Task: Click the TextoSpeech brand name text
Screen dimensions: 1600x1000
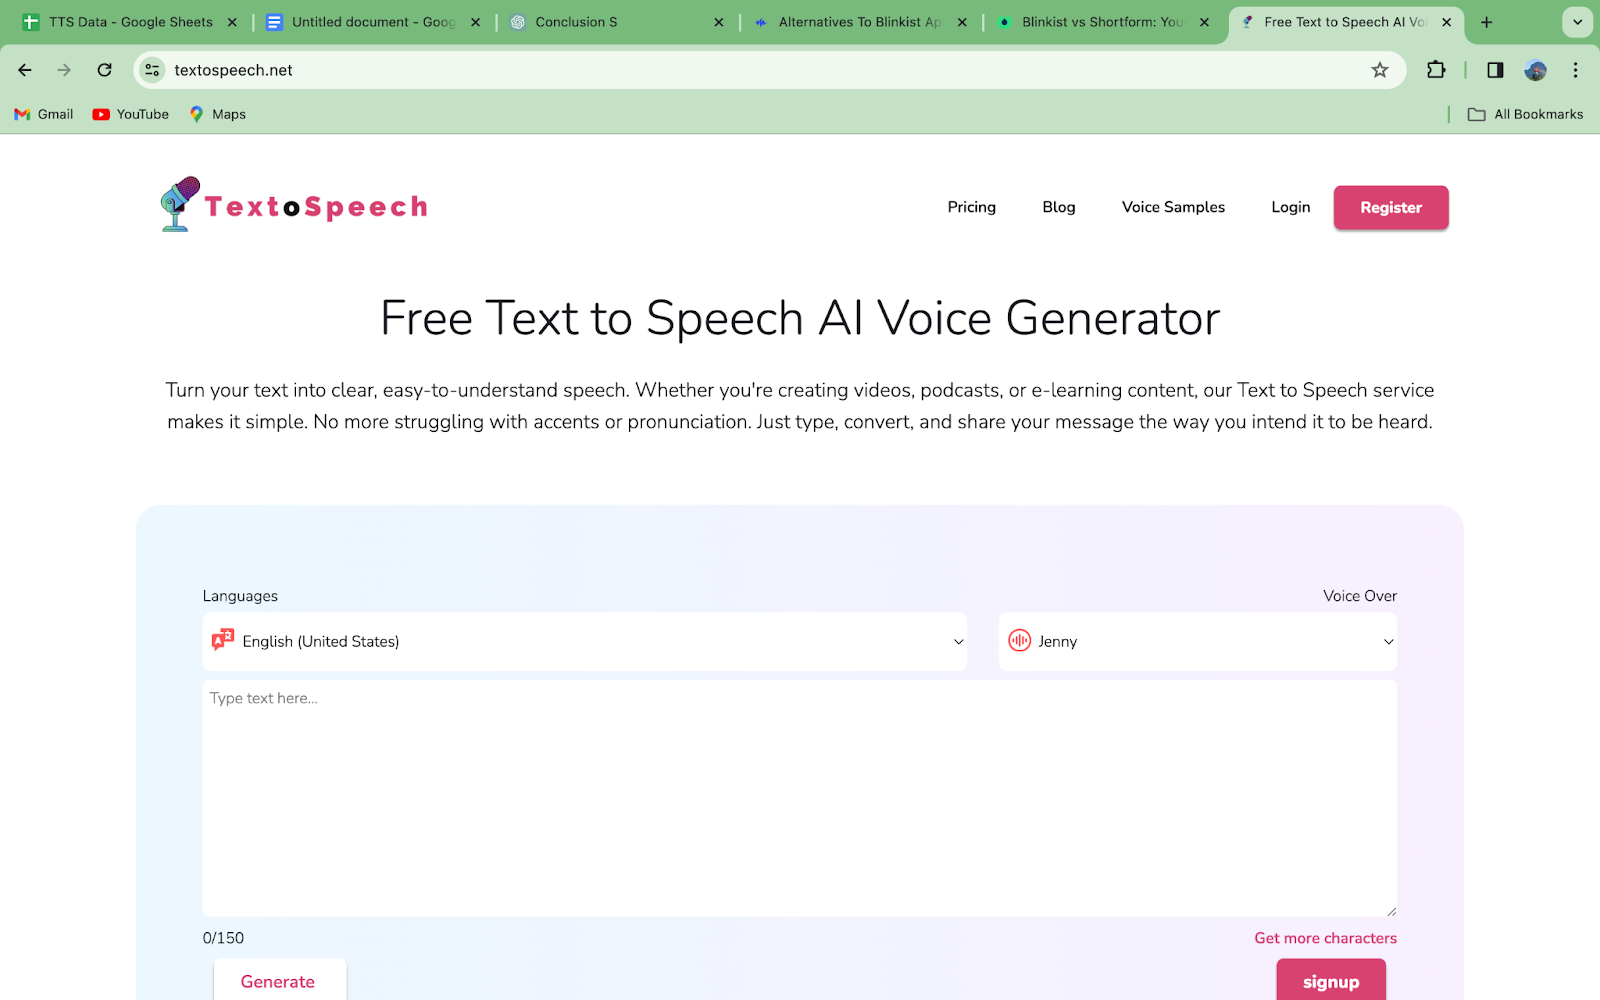Action: point(316,207)
